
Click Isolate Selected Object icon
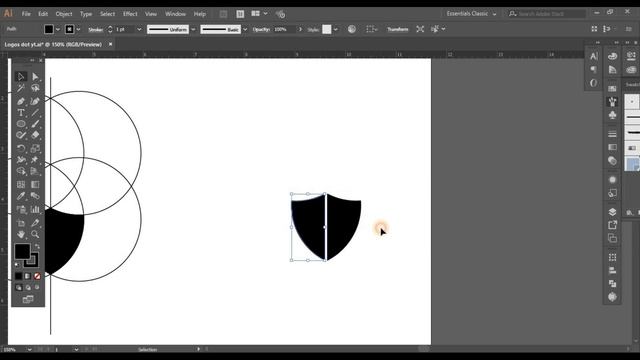click(420, 29)
